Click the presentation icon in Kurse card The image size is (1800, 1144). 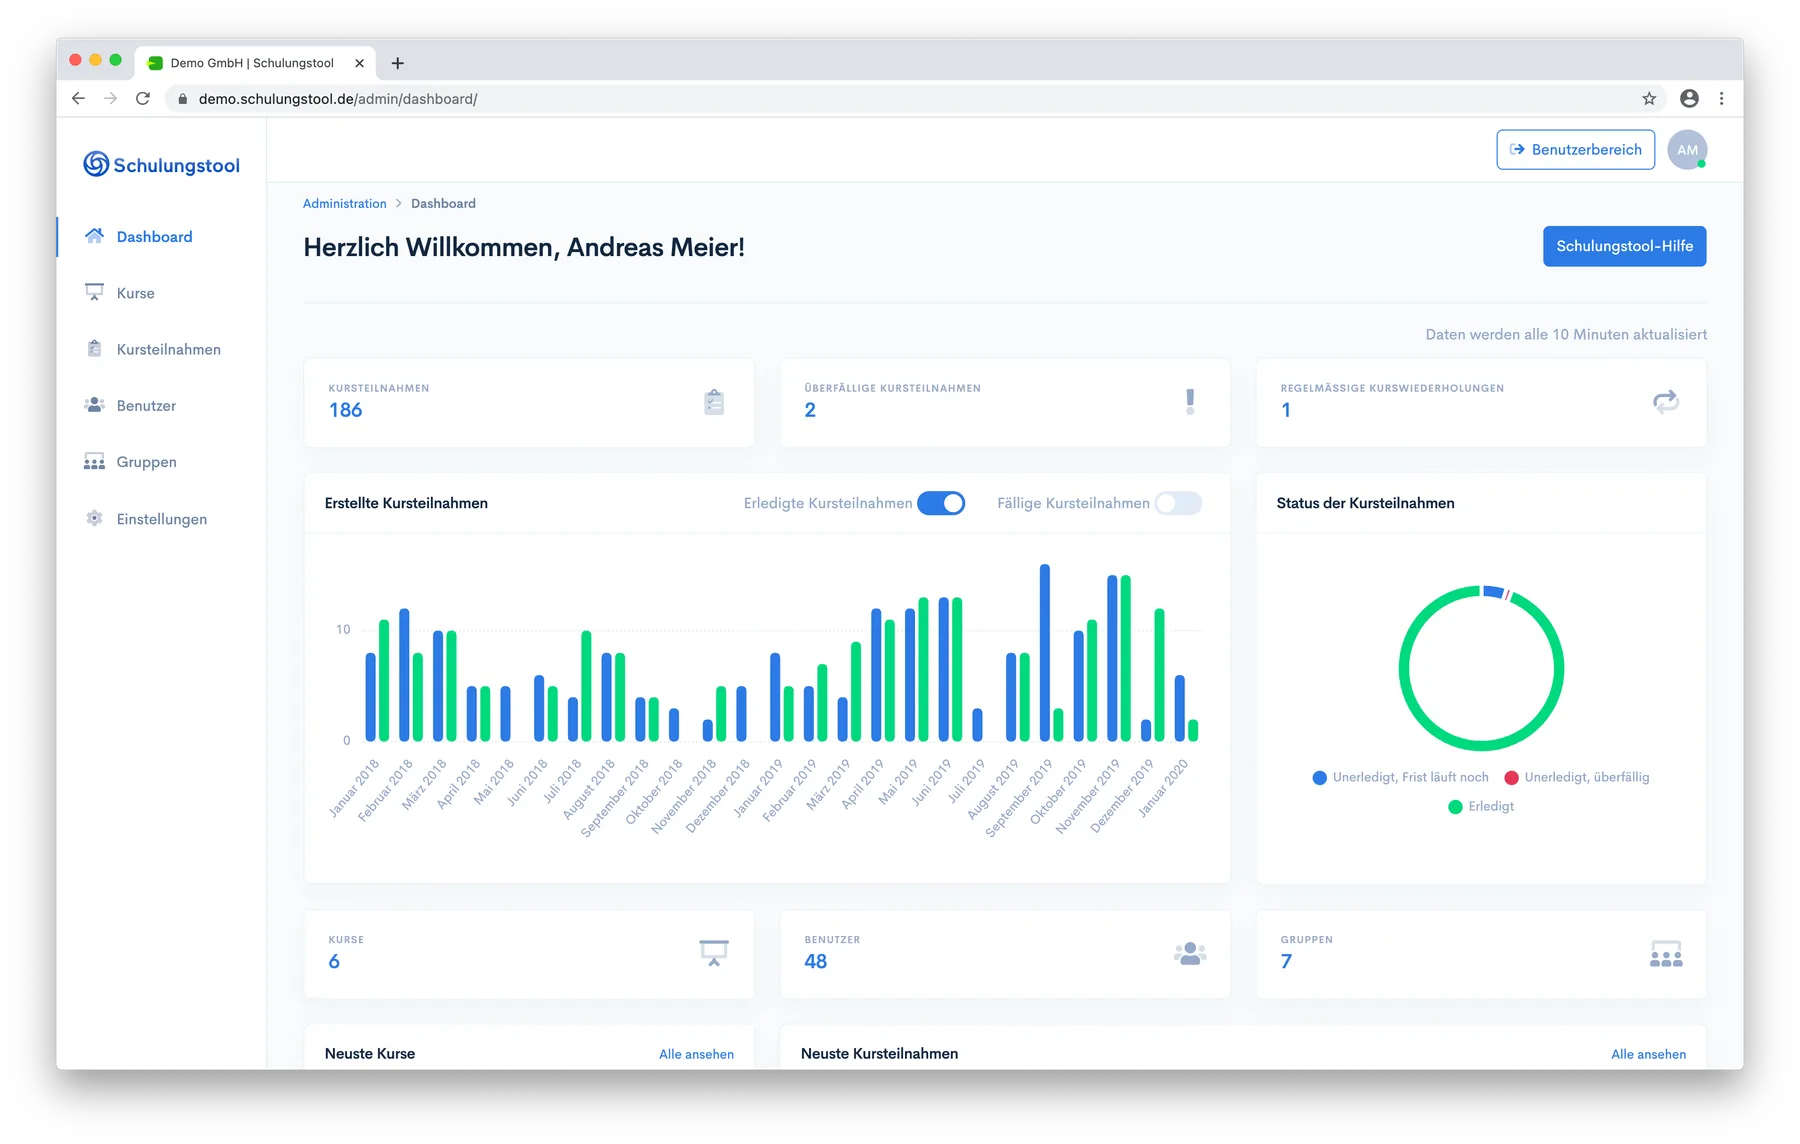tap(714, 953)
